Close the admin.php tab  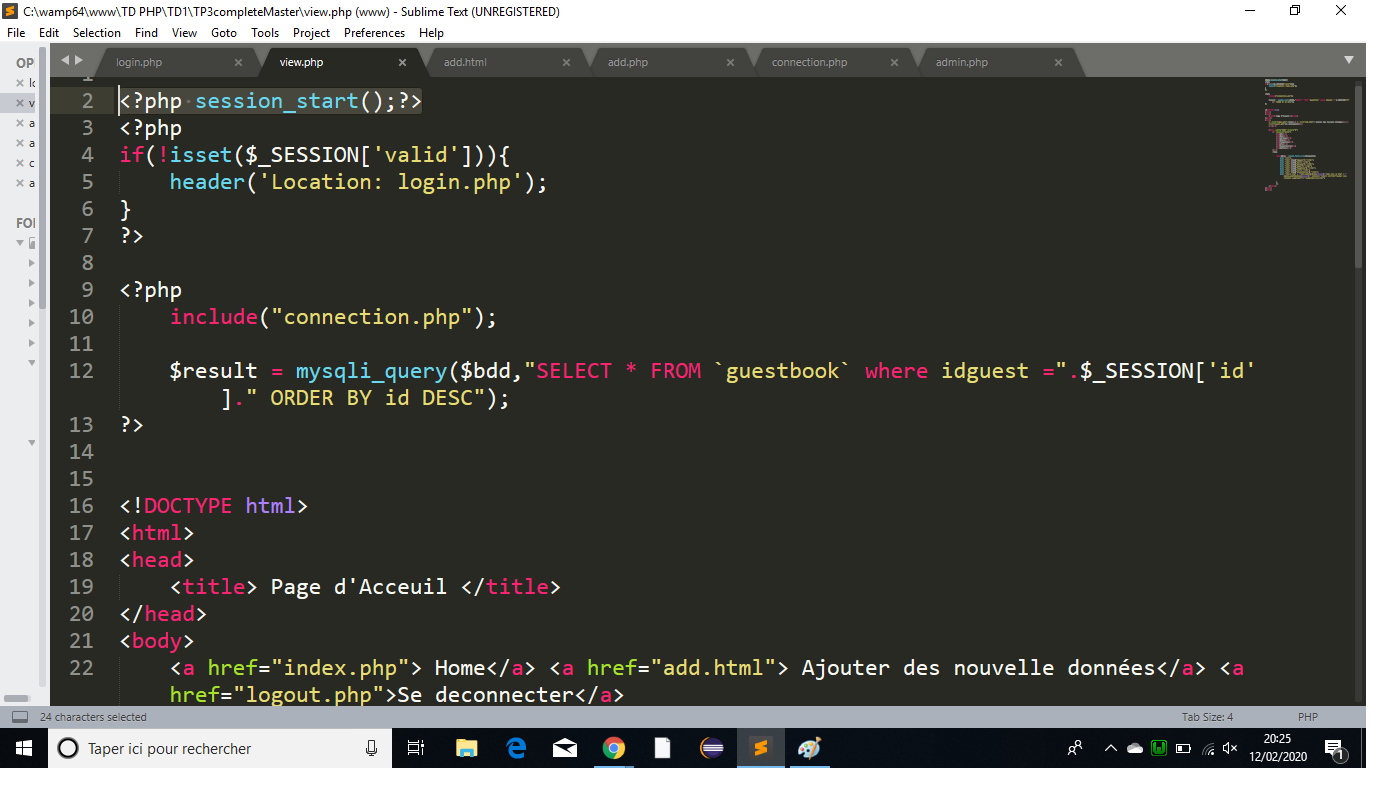click(1058, 62)
